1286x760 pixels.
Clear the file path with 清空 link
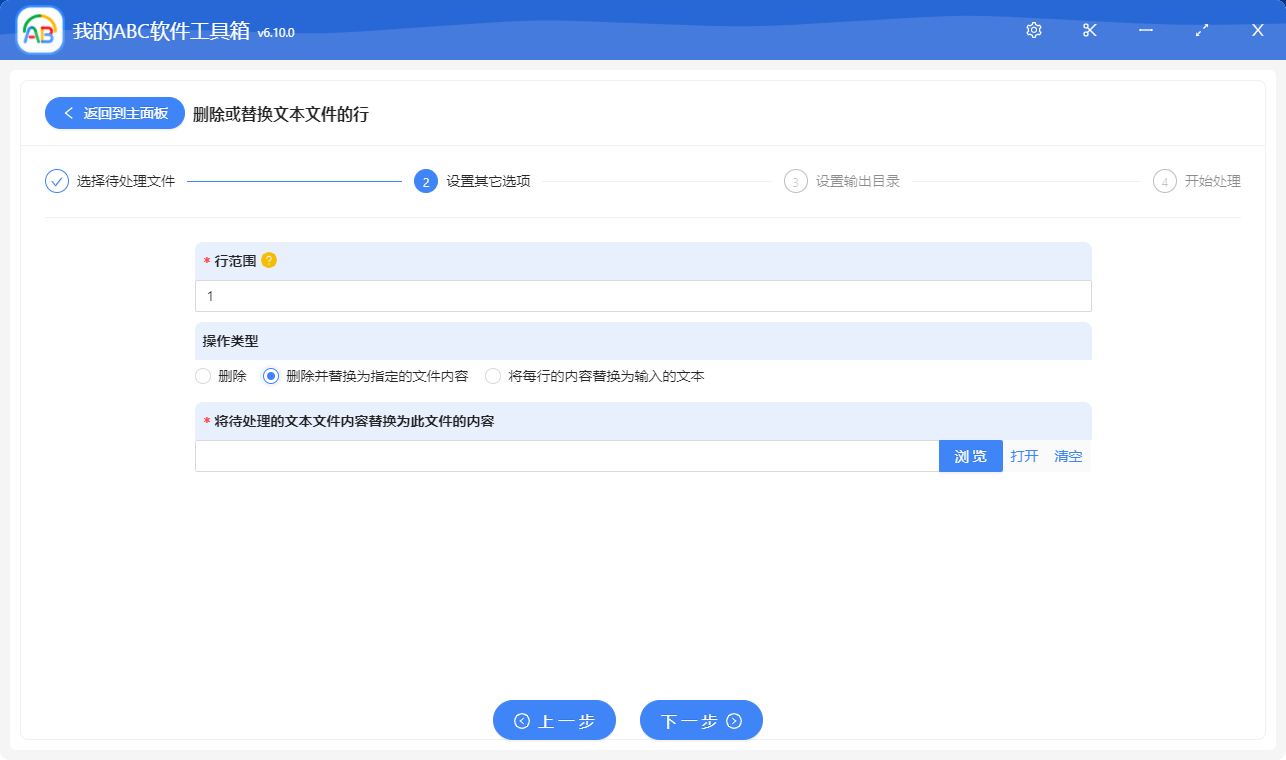[1068, 456]
